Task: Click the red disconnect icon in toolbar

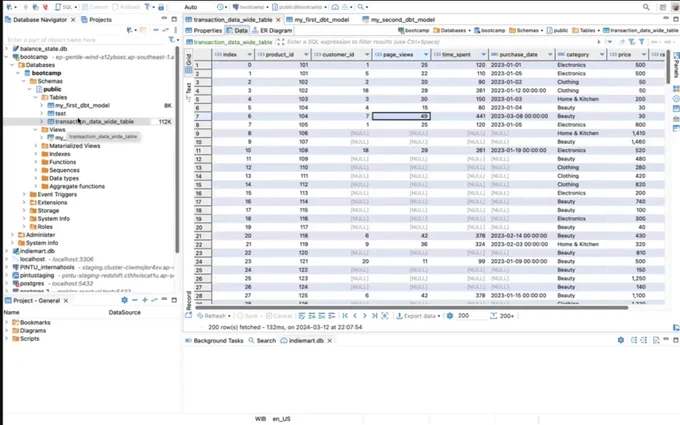Action: 46,7
